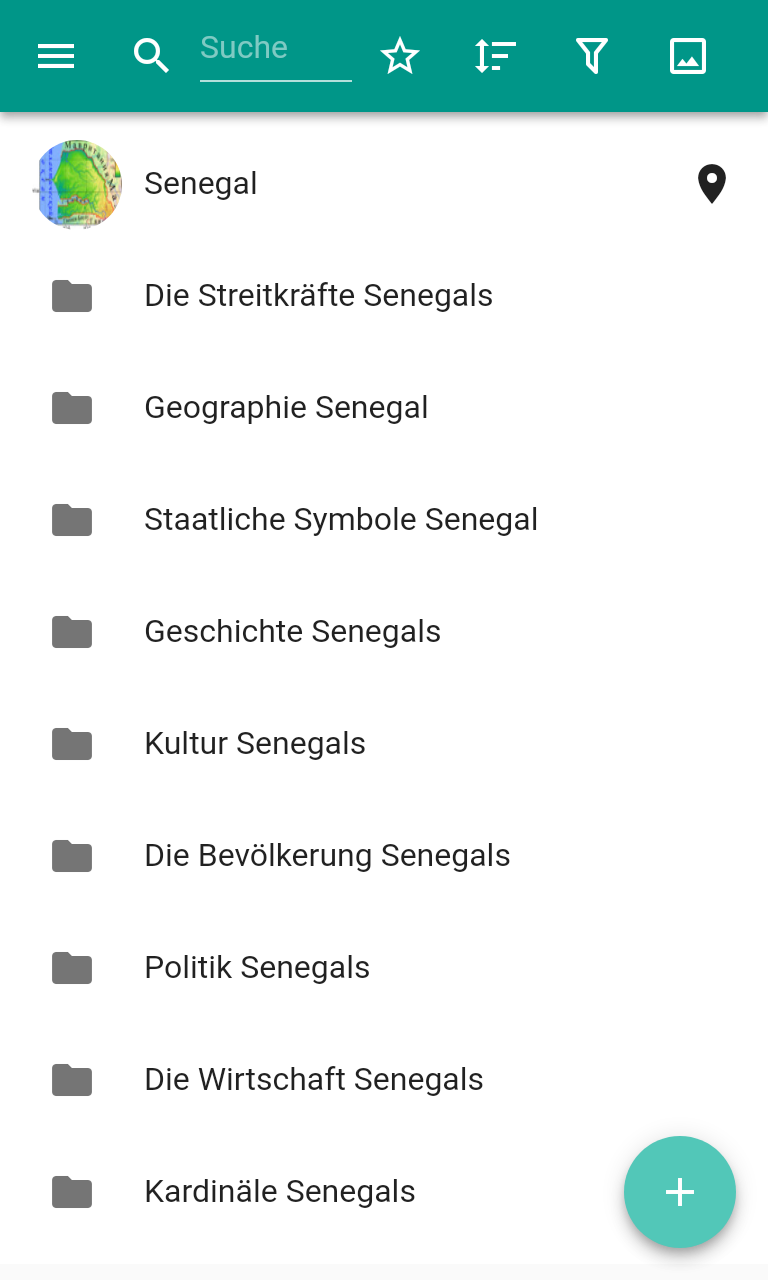Tap the magnifier search icon
Image resolution: width=768 pixels, height=1280 pixels.
[x=151, y=56]
